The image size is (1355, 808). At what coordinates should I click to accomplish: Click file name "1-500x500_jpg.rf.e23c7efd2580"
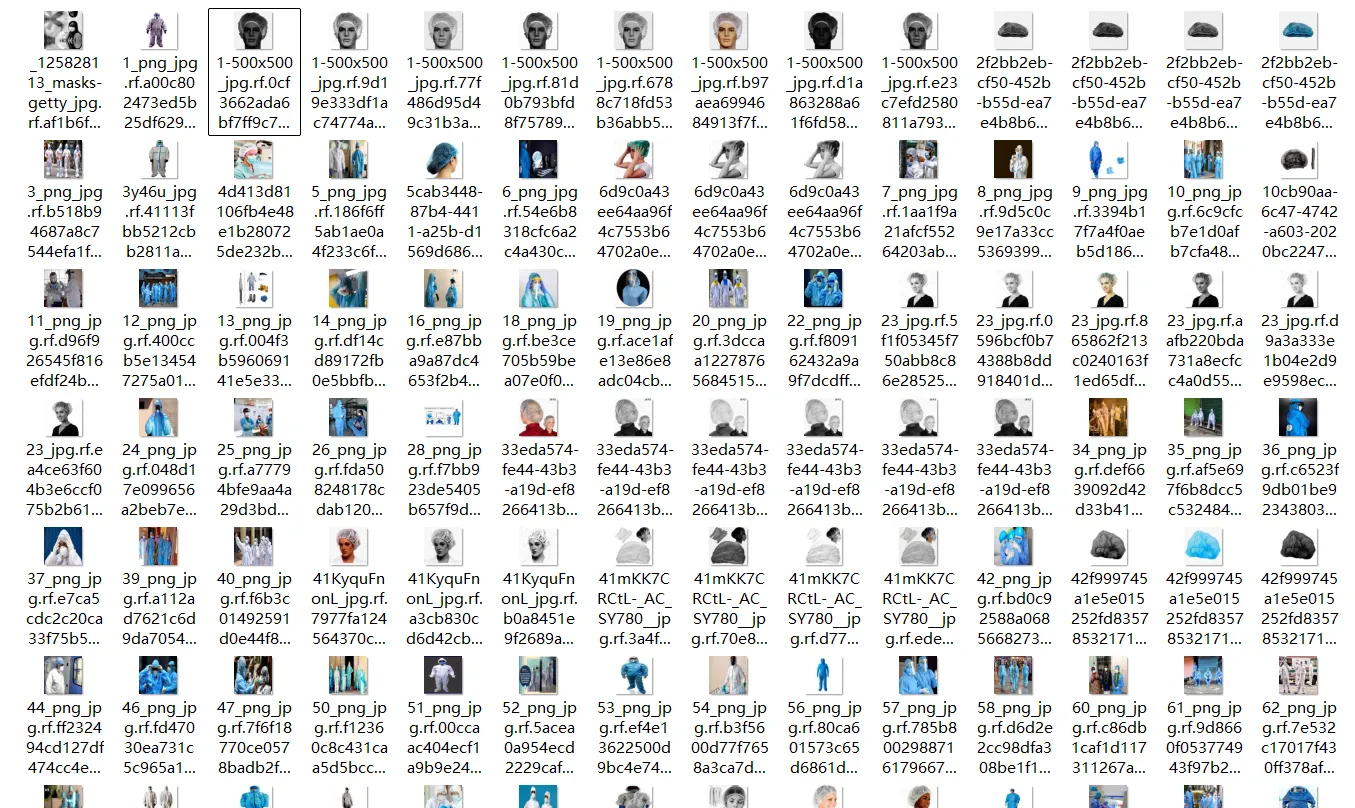(x=920, y=93)
